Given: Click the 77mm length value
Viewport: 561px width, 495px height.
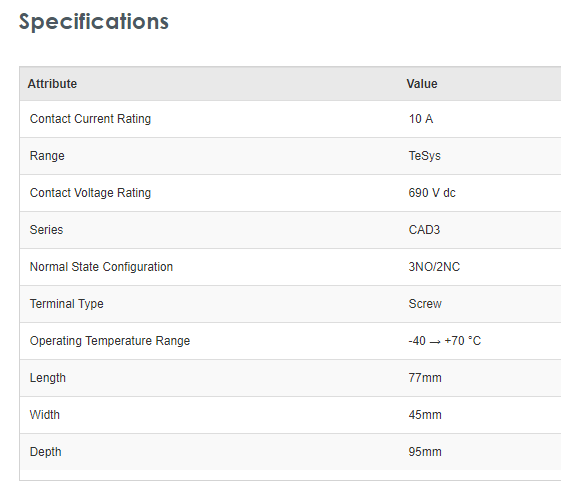Looking at the screenshot, I should 425,378.
